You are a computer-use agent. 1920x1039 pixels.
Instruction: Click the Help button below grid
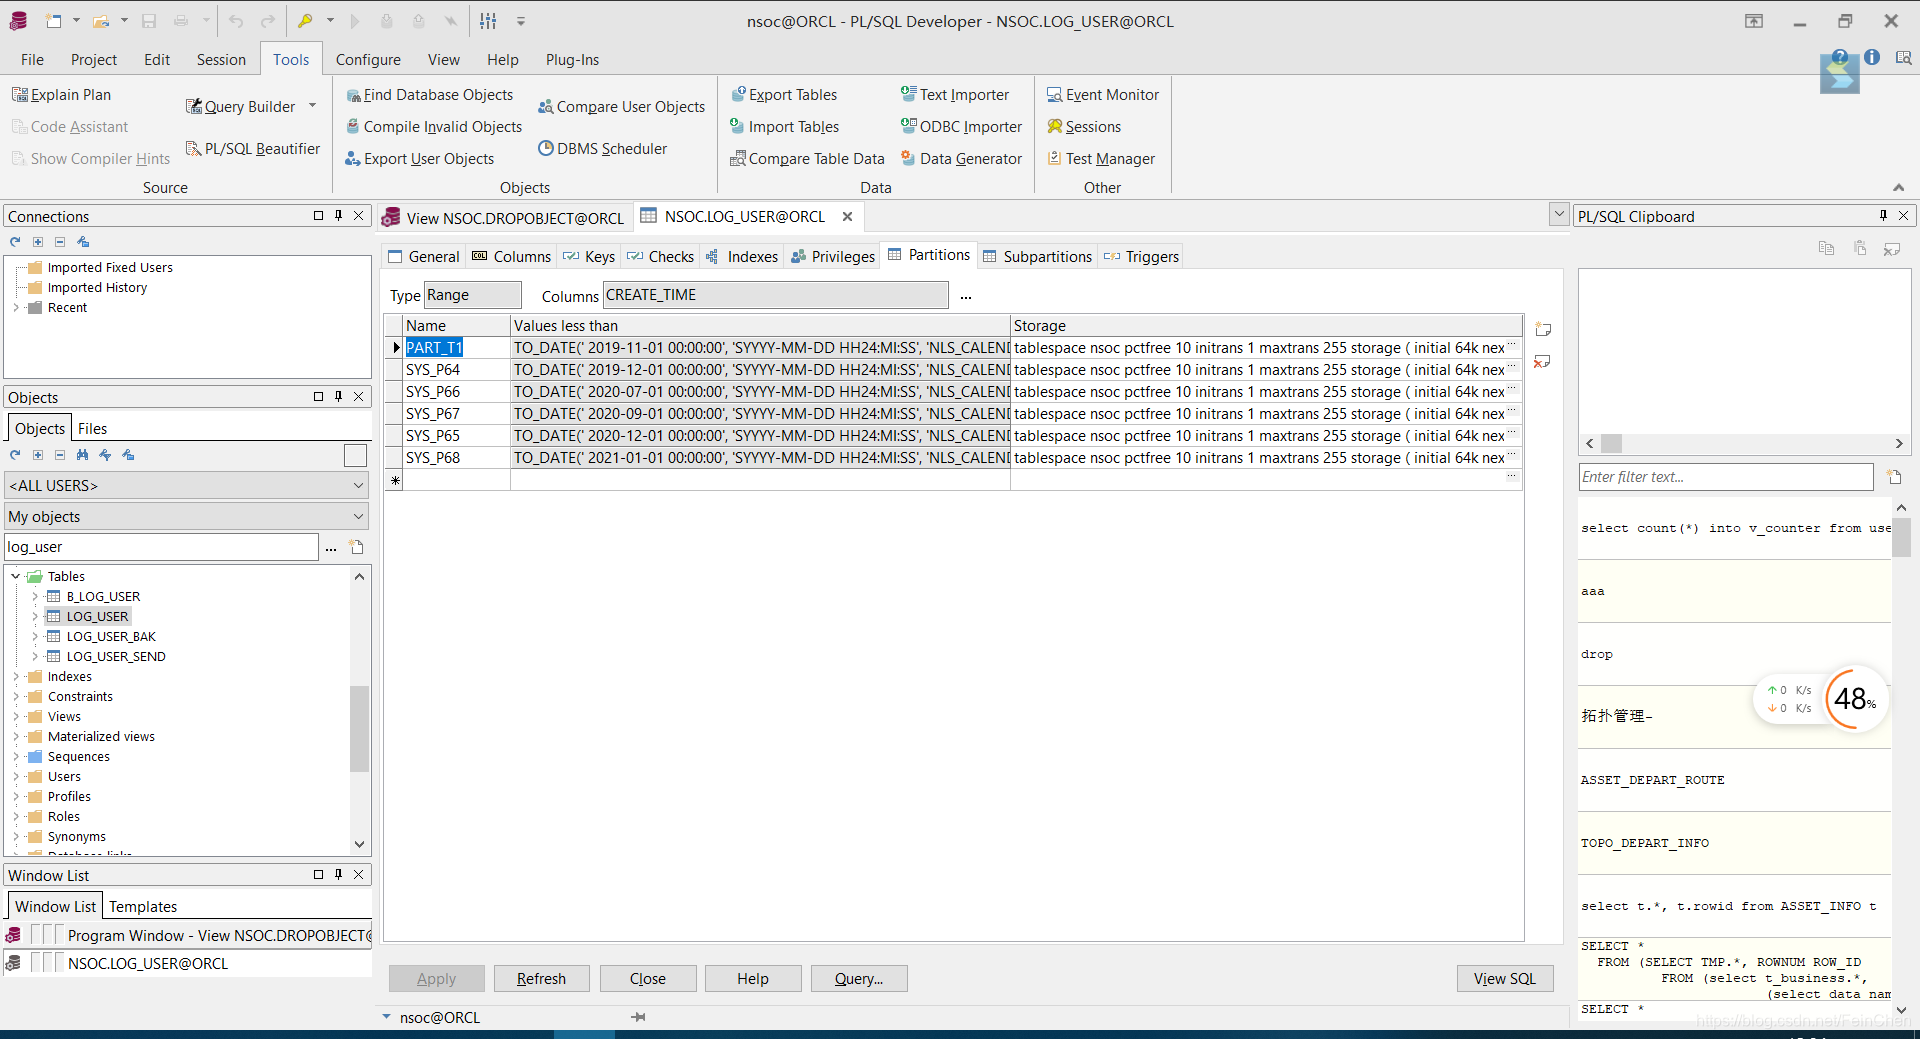pos(753,979)
